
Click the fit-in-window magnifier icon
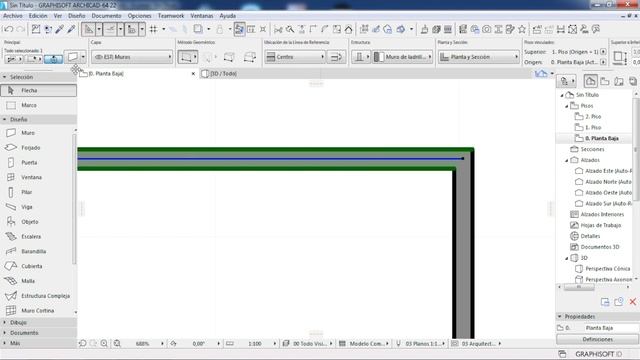tap(117, 344)
